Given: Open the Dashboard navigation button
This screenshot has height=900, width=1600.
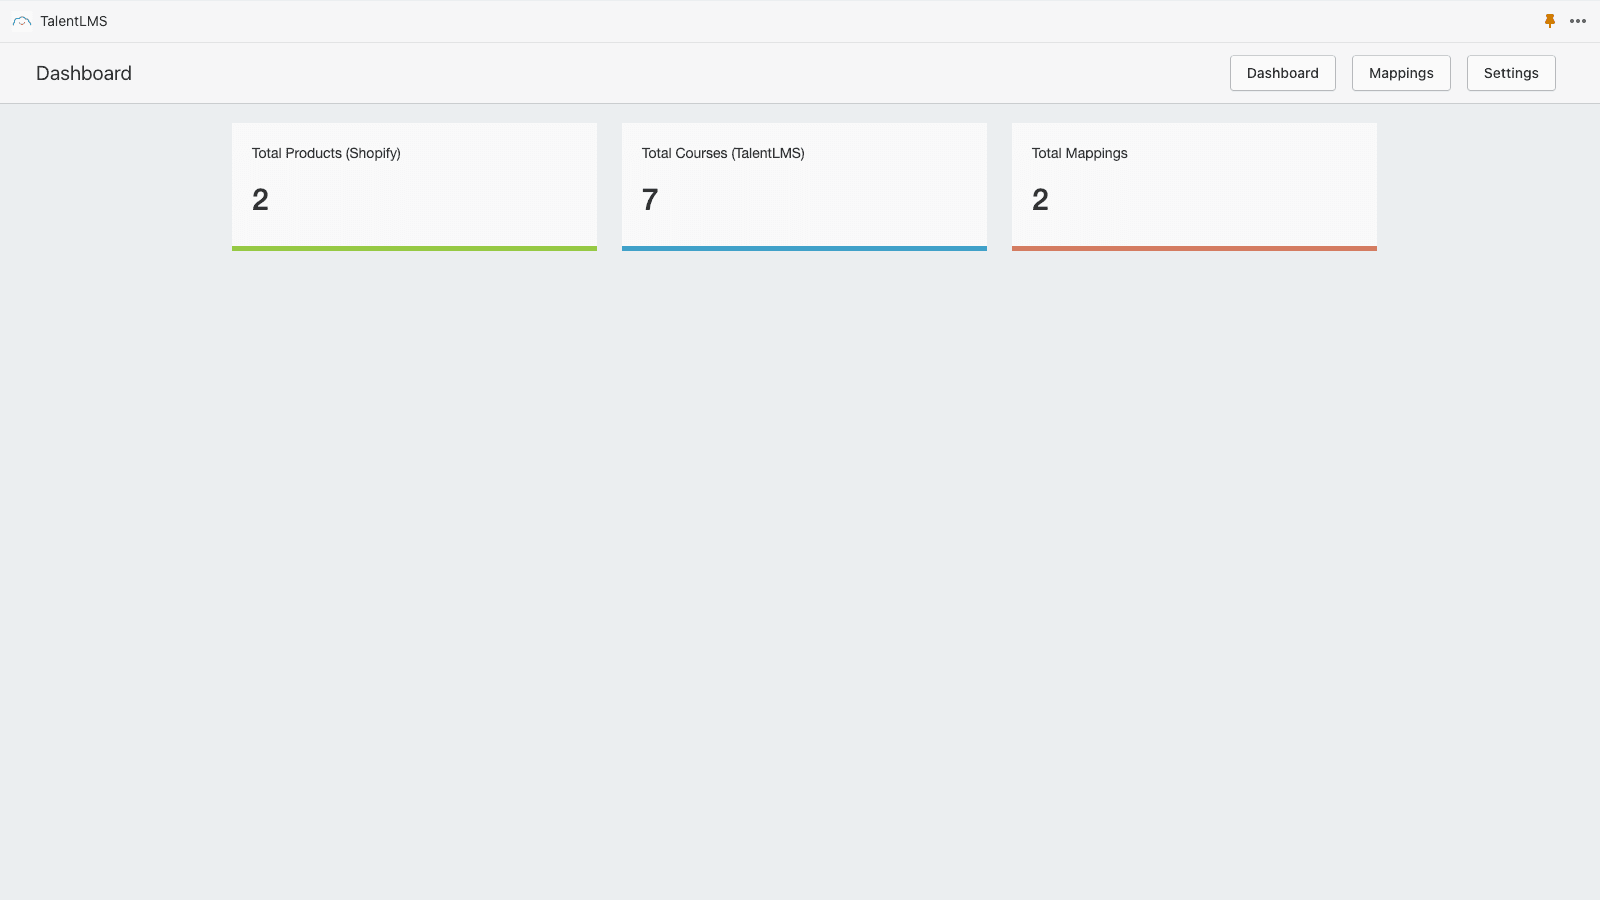Looking at the screenshot, I should [x=1282, y=73].
